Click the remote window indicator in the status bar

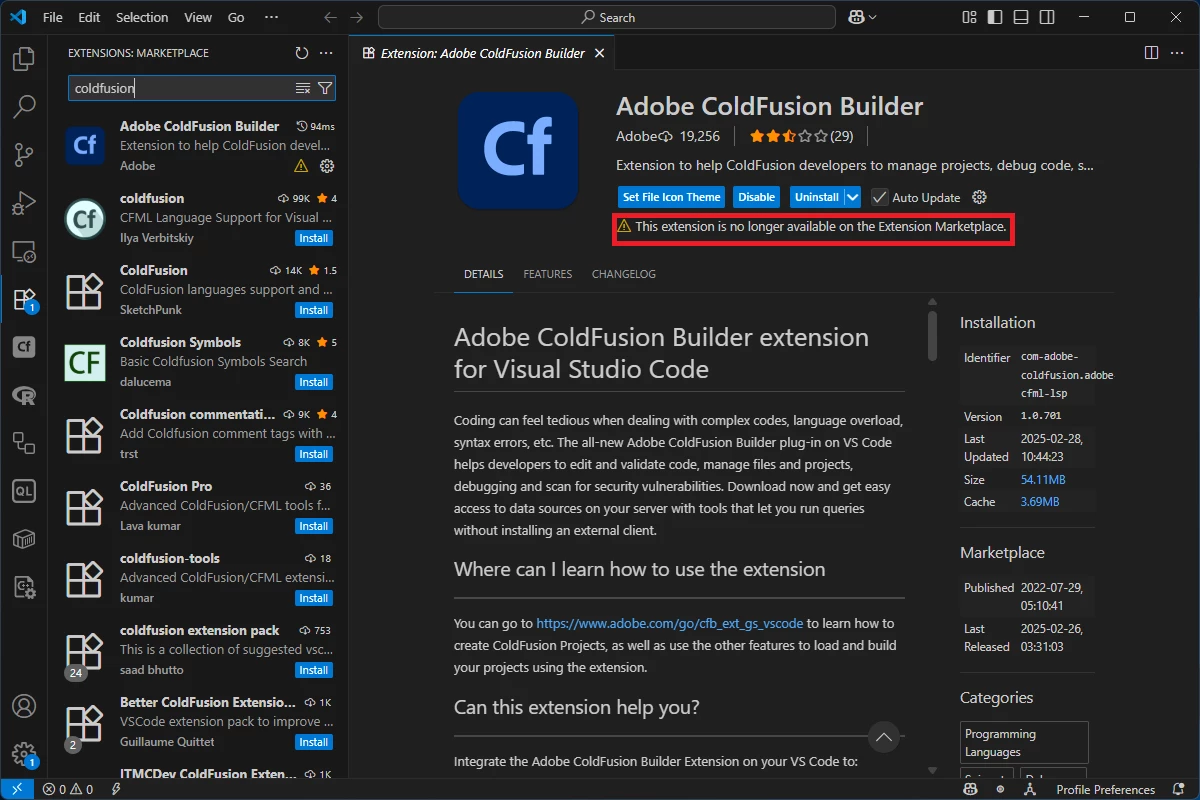coord(17,789)
